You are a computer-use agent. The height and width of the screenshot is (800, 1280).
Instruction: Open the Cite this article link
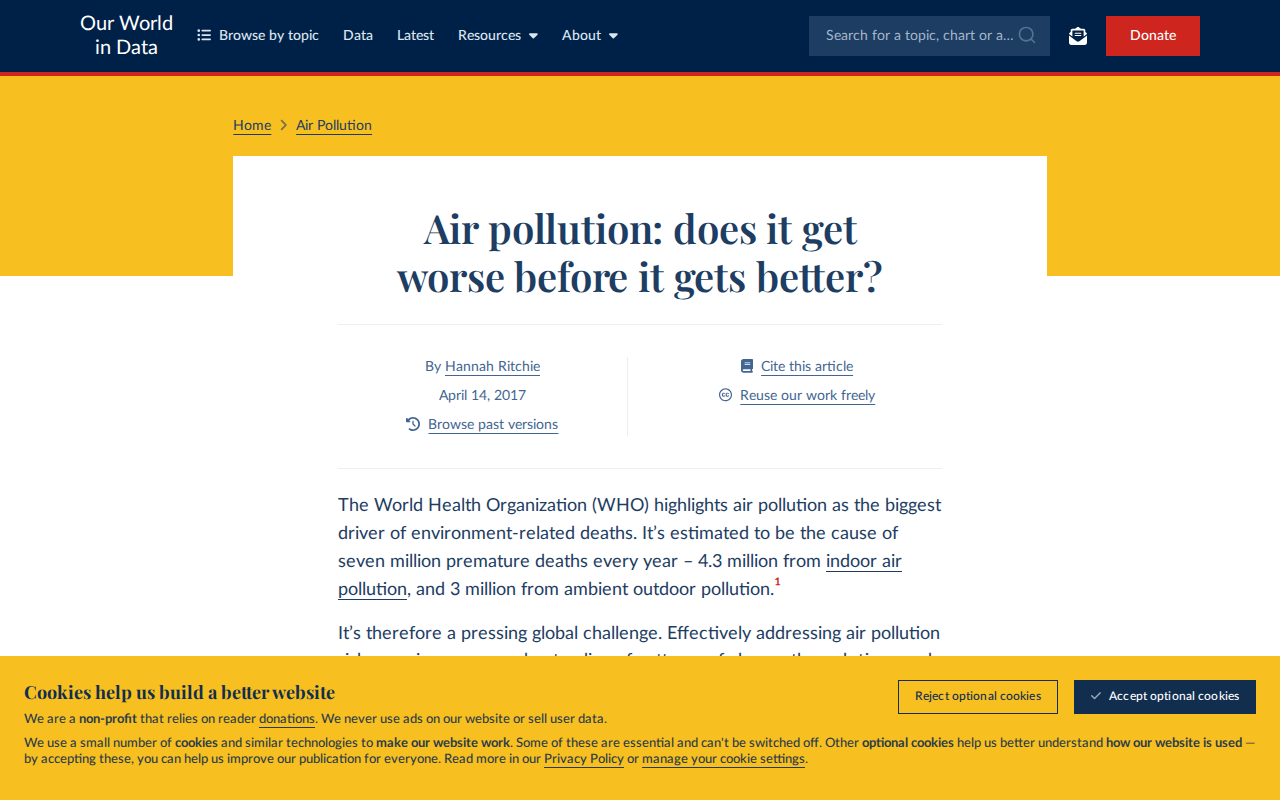click(807, 366)
